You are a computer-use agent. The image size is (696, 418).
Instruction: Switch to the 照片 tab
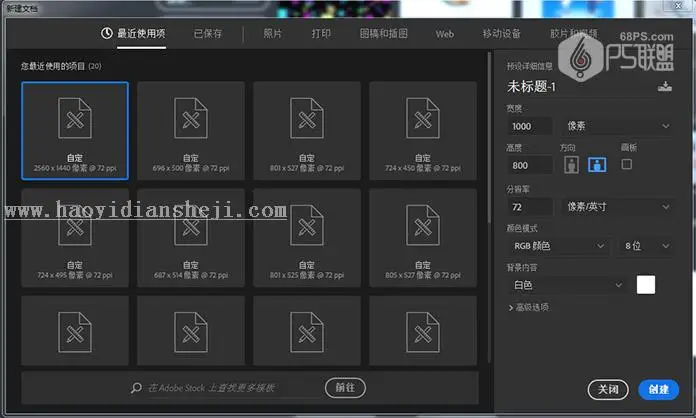273,34
